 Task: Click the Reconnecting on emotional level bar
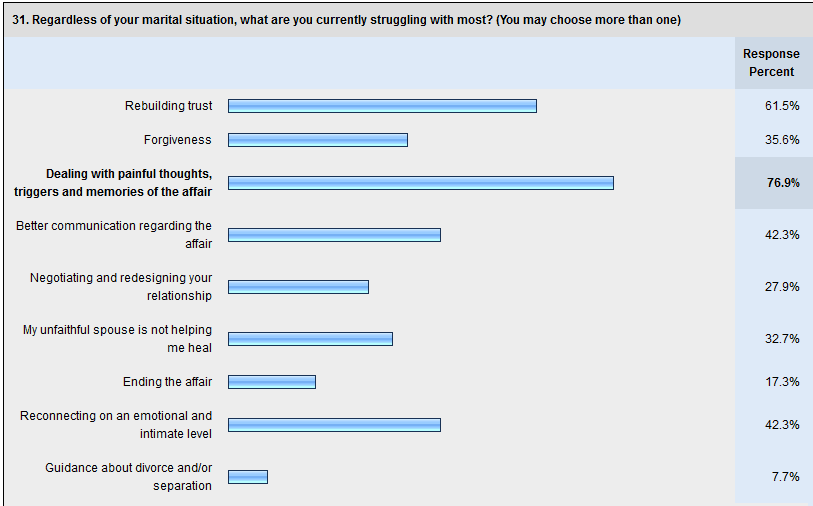[x=334, y=425]
